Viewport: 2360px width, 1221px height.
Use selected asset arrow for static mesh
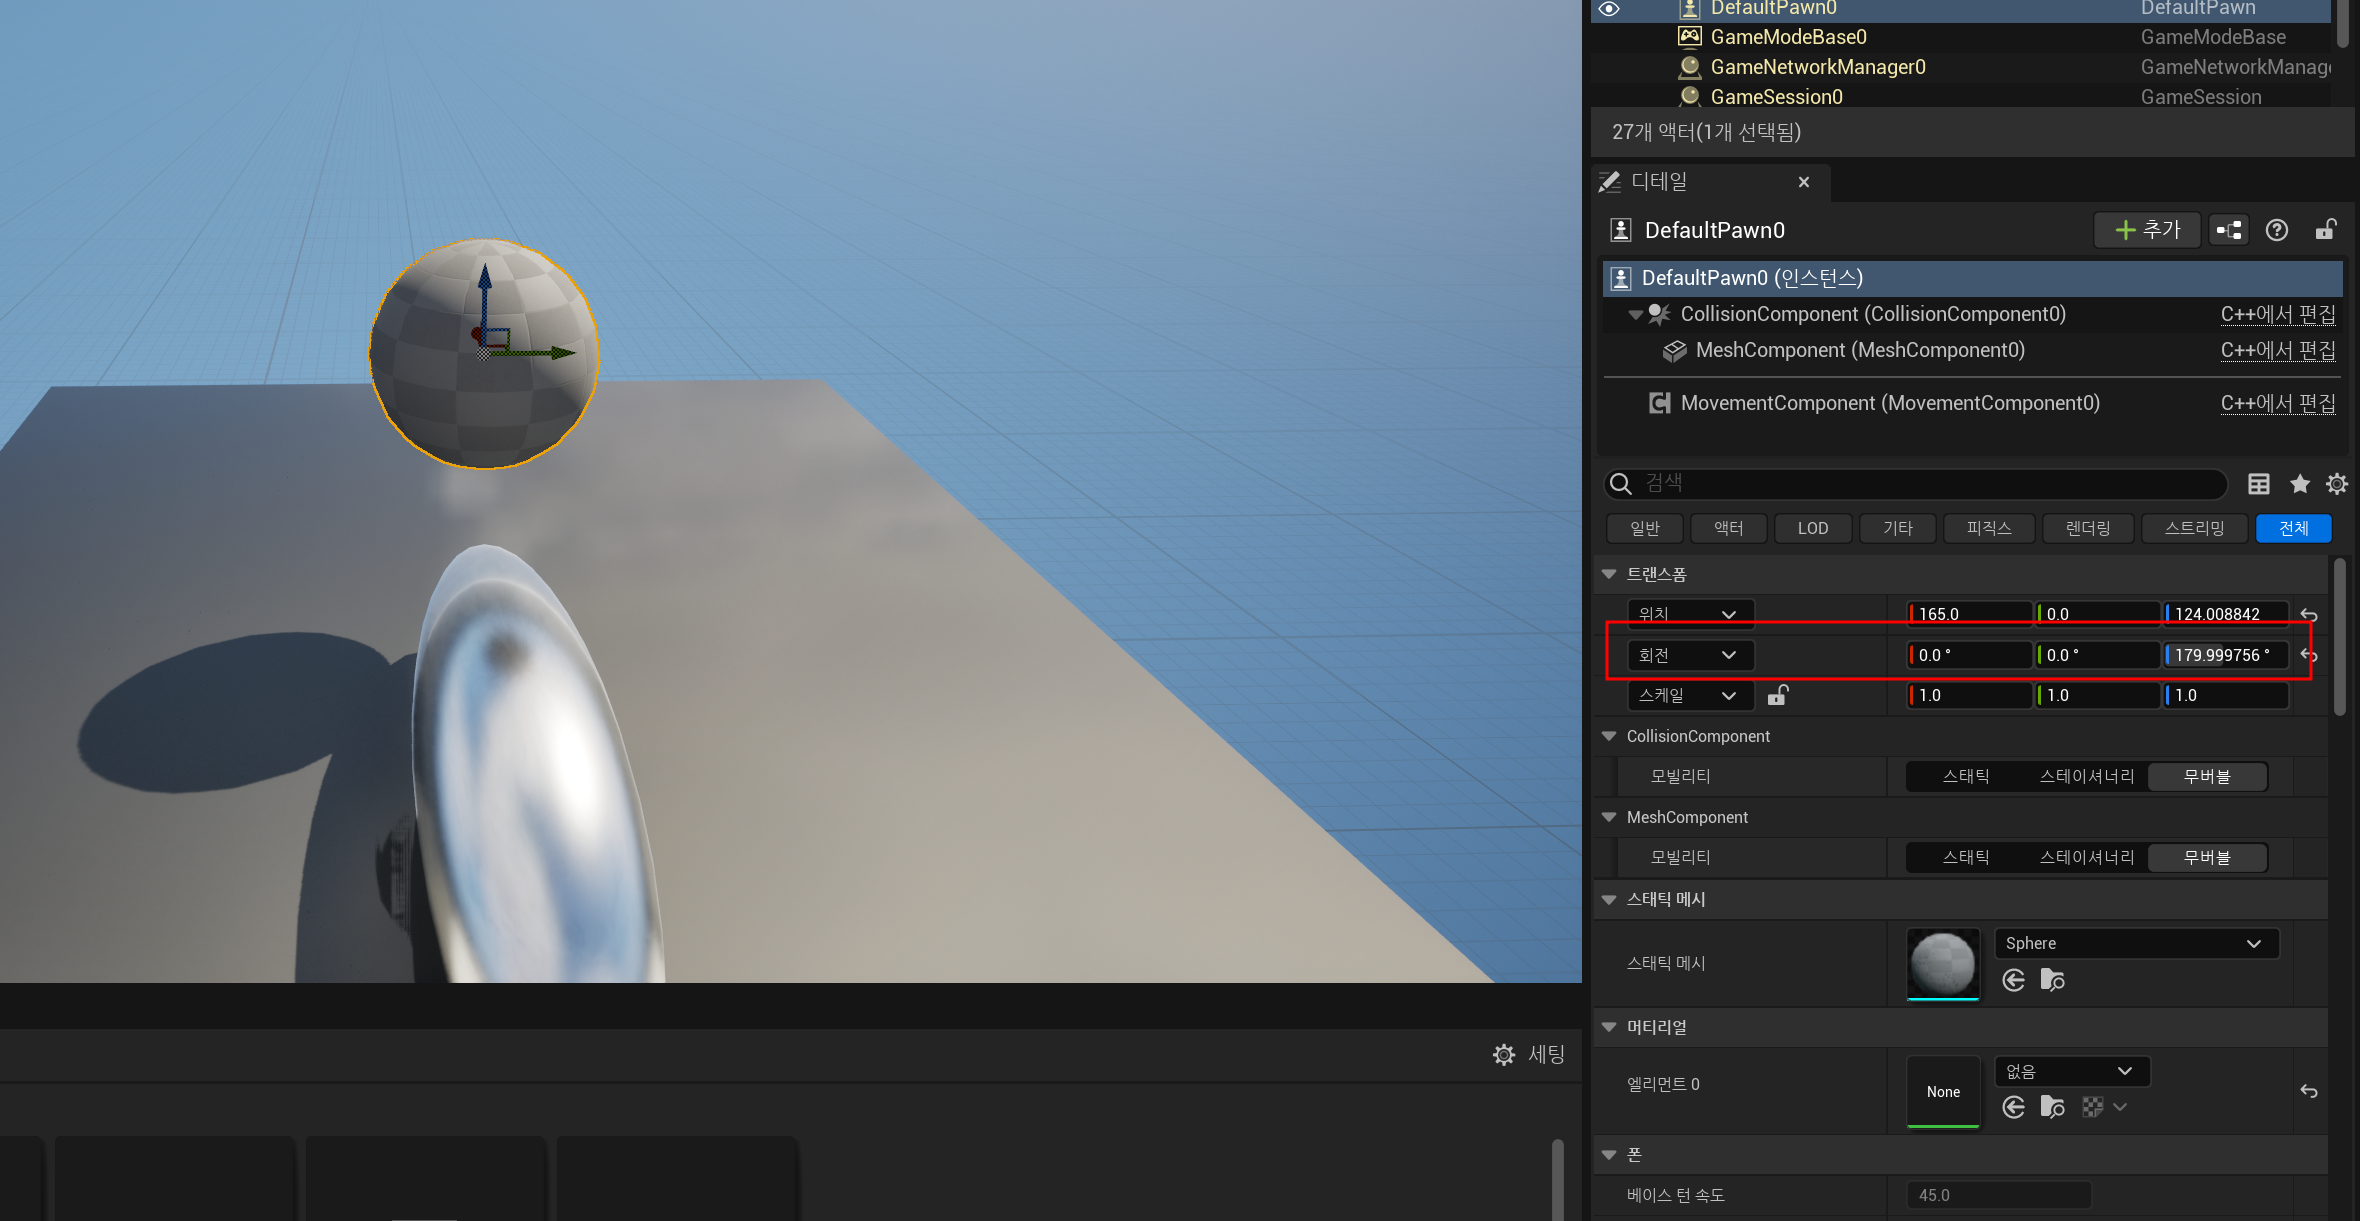(x=2014, y=980)
